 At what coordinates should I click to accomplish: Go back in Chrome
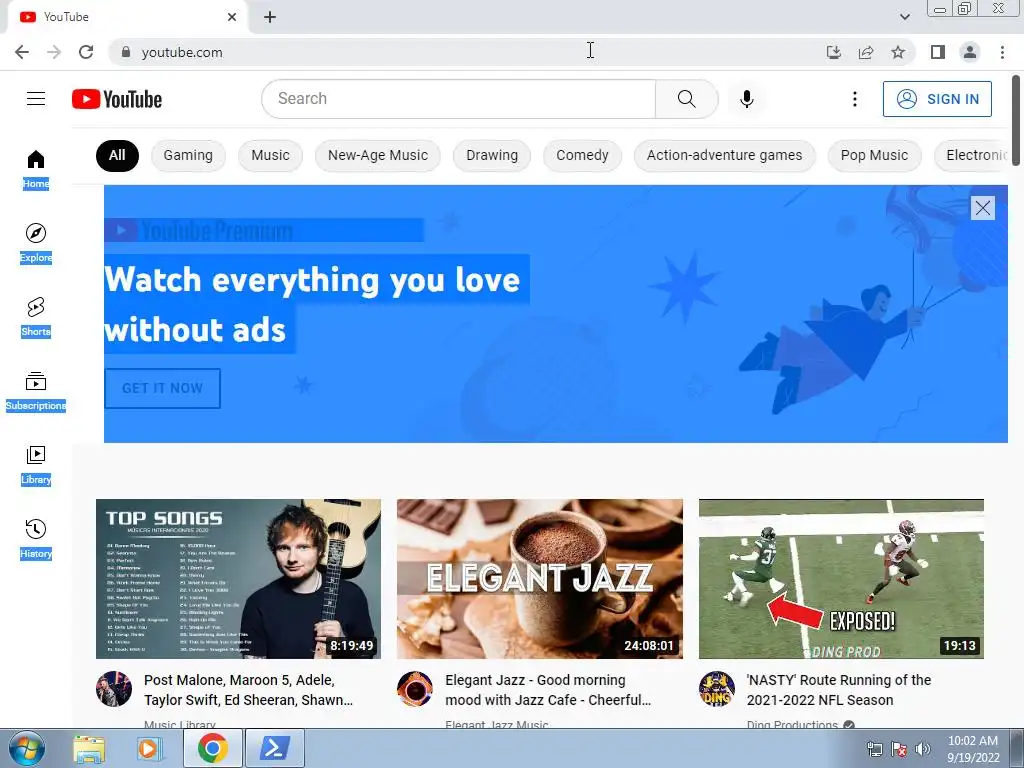22,52
